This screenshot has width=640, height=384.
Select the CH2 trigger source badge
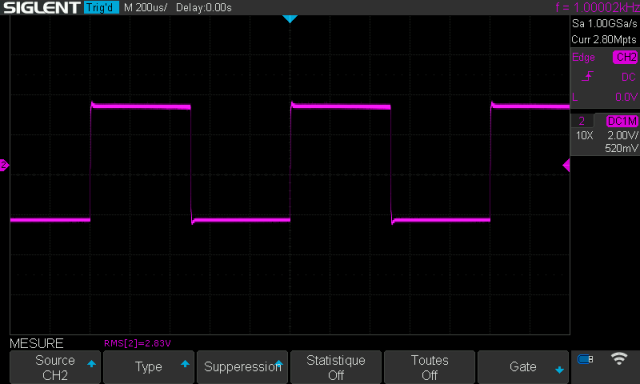(625, 57)
